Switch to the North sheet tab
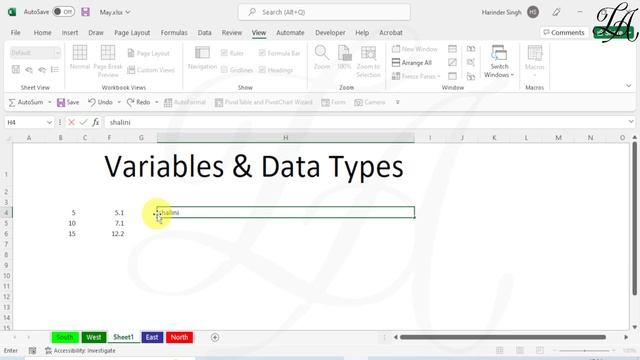The width and height of the screenshot is (640, 360). tap(179, 338)
